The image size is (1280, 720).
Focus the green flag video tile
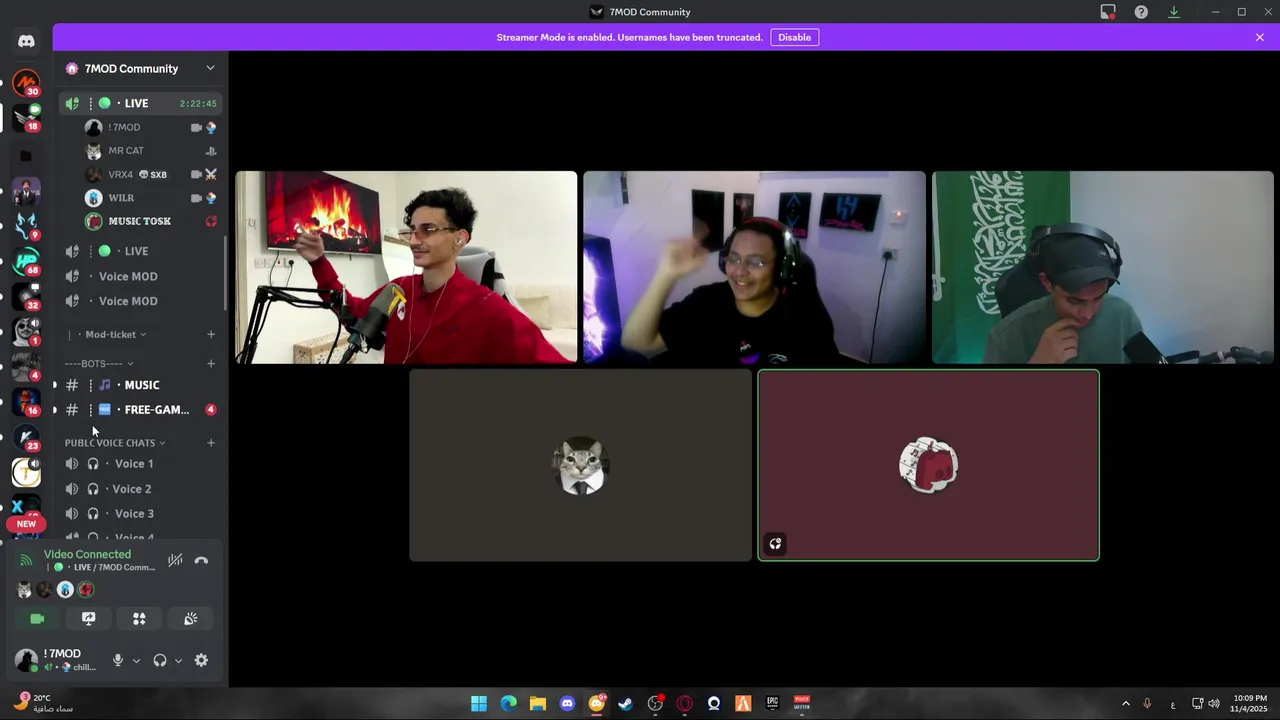1103,267
